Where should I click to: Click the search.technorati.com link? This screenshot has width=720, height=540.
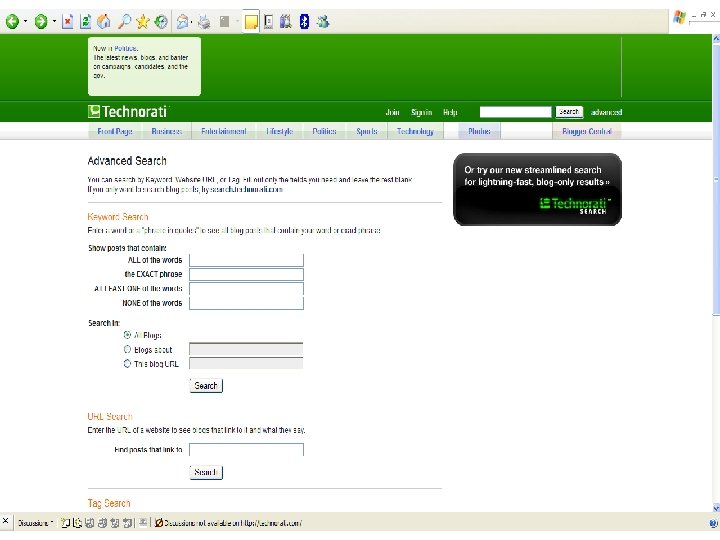click(247, 189)
